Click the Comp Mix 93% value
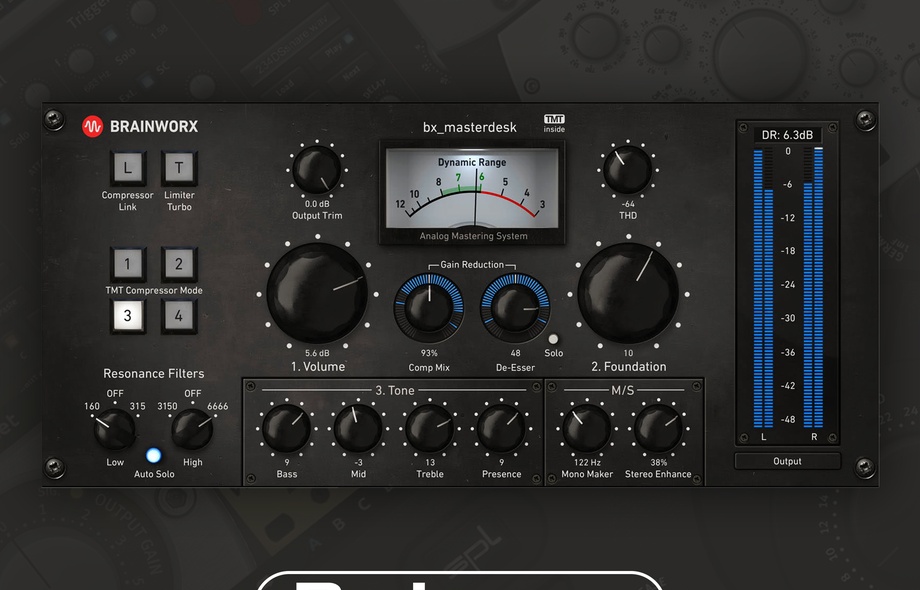Screen dimensions: 920x590 click(x=429, y=353)
